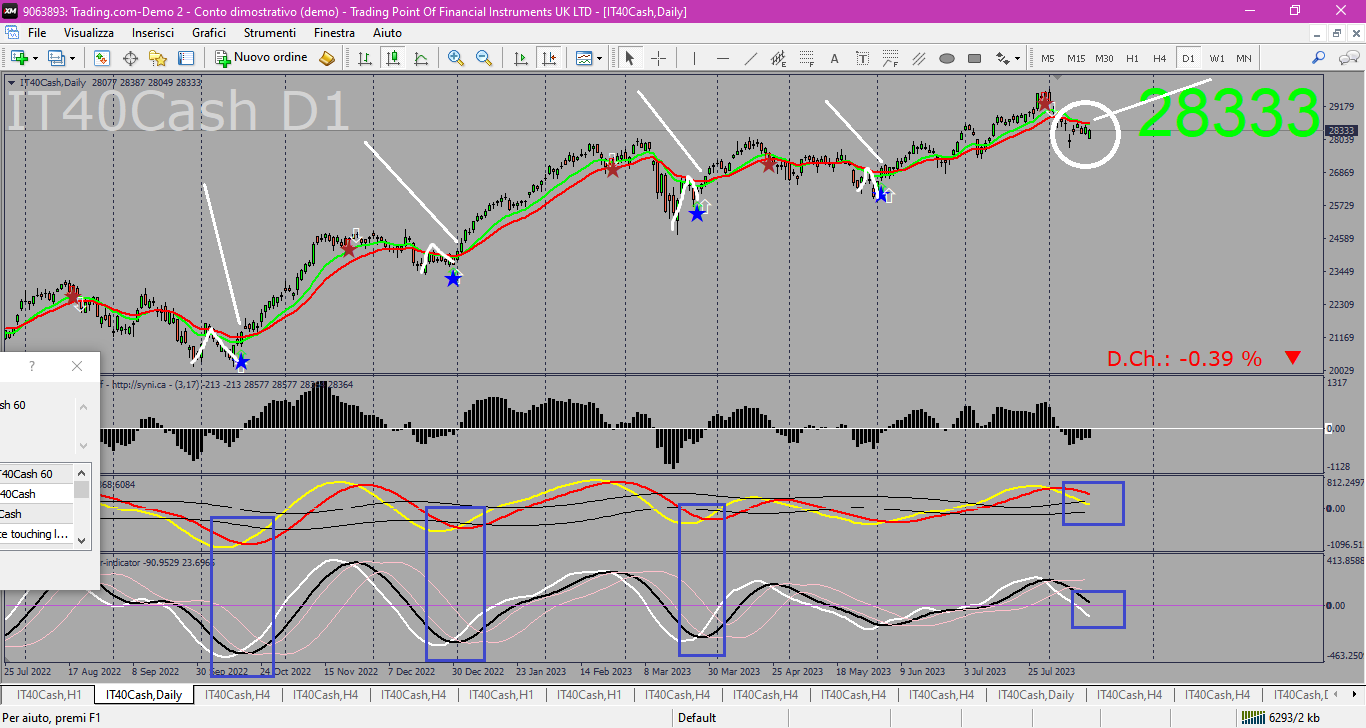
Task: Toggle the Data Window crosshair-circle icon
Action: coord(130,58)
